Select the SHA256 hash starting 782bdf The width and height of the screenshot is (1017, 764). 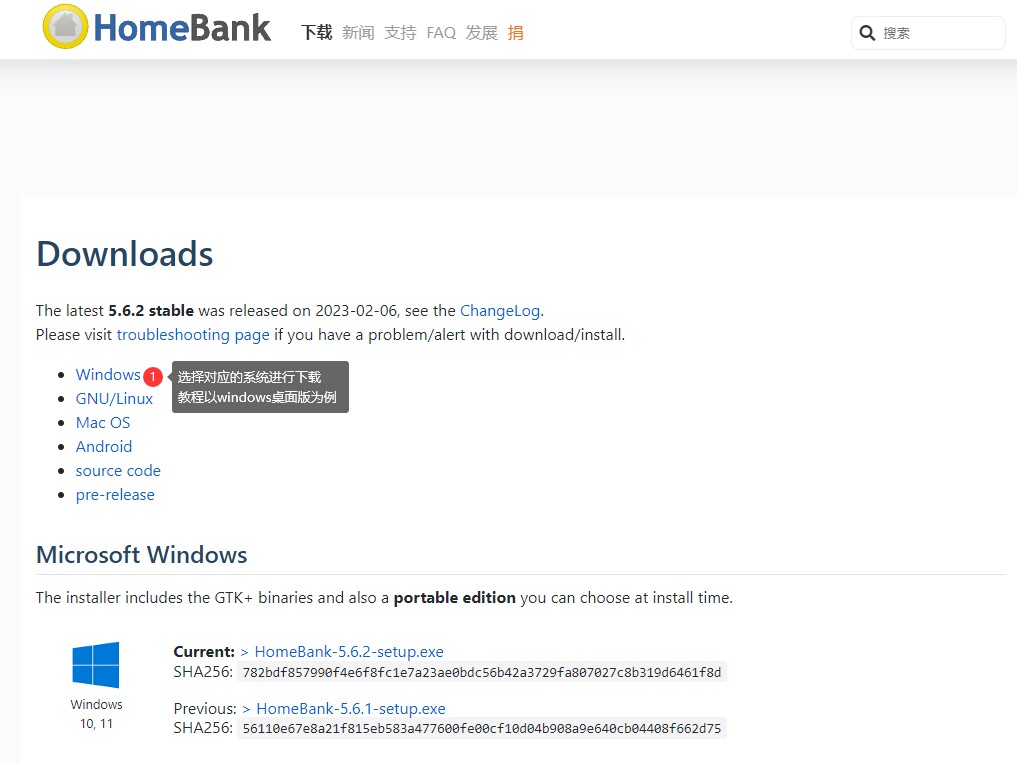482,673
